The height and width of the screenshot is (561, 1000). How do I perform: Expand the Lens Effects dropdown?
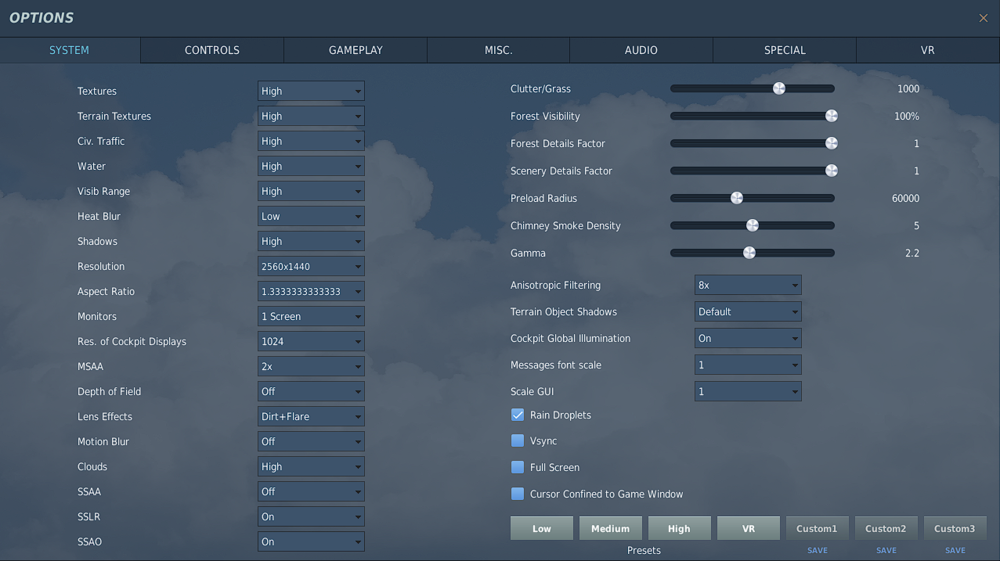tap(311, 416)
